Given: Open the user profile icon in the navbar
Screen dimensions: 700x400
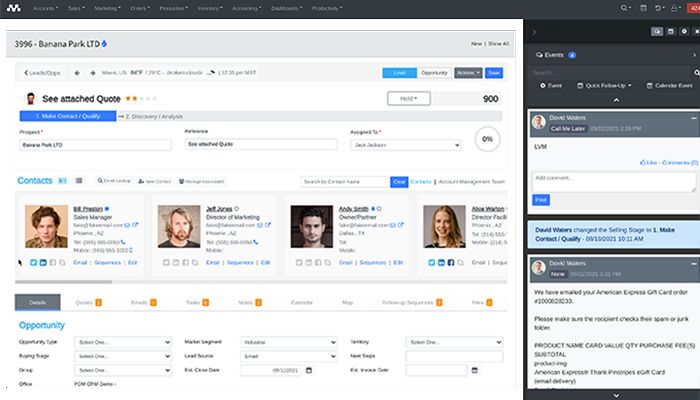Looking at the screenshot, I should point(675,8).
